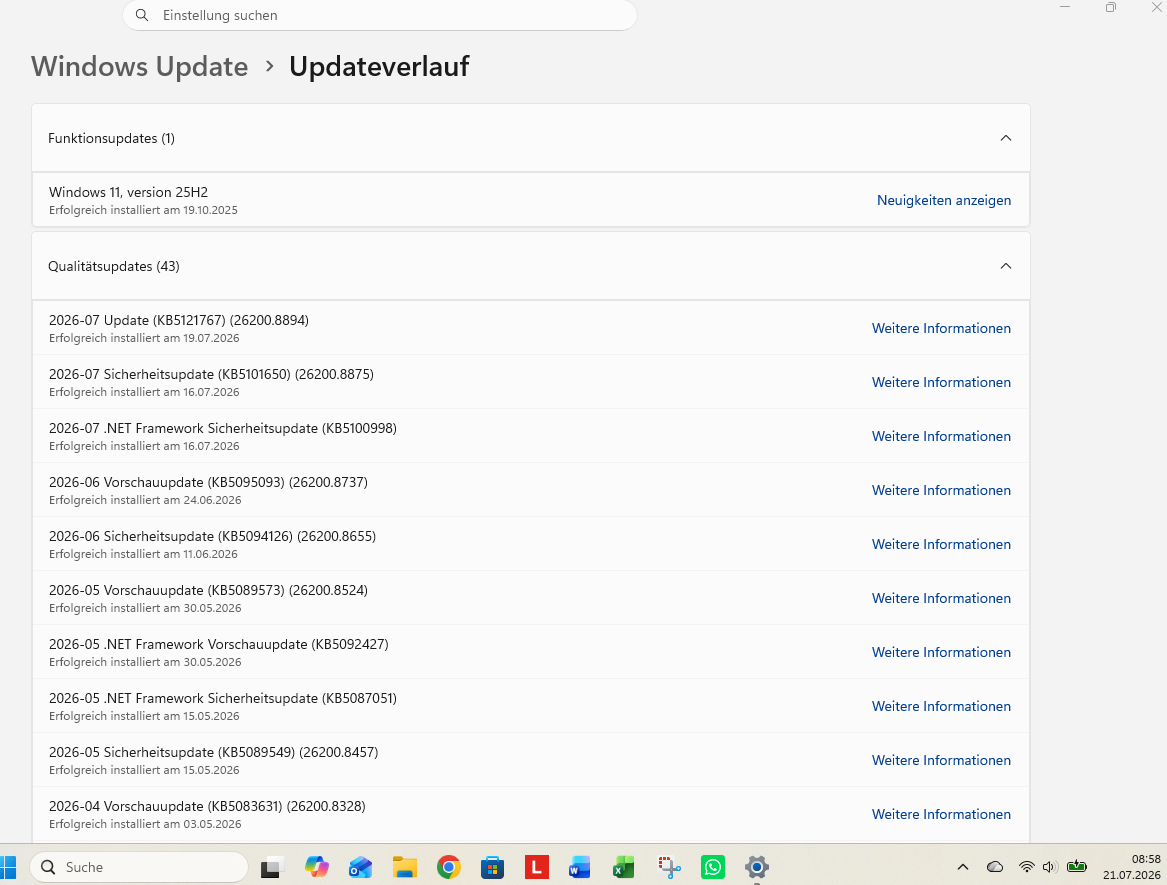
Task: Select '2026-05 Sicherheitsupdate (KB5089549)' title
Action: [x=214, y=753]
